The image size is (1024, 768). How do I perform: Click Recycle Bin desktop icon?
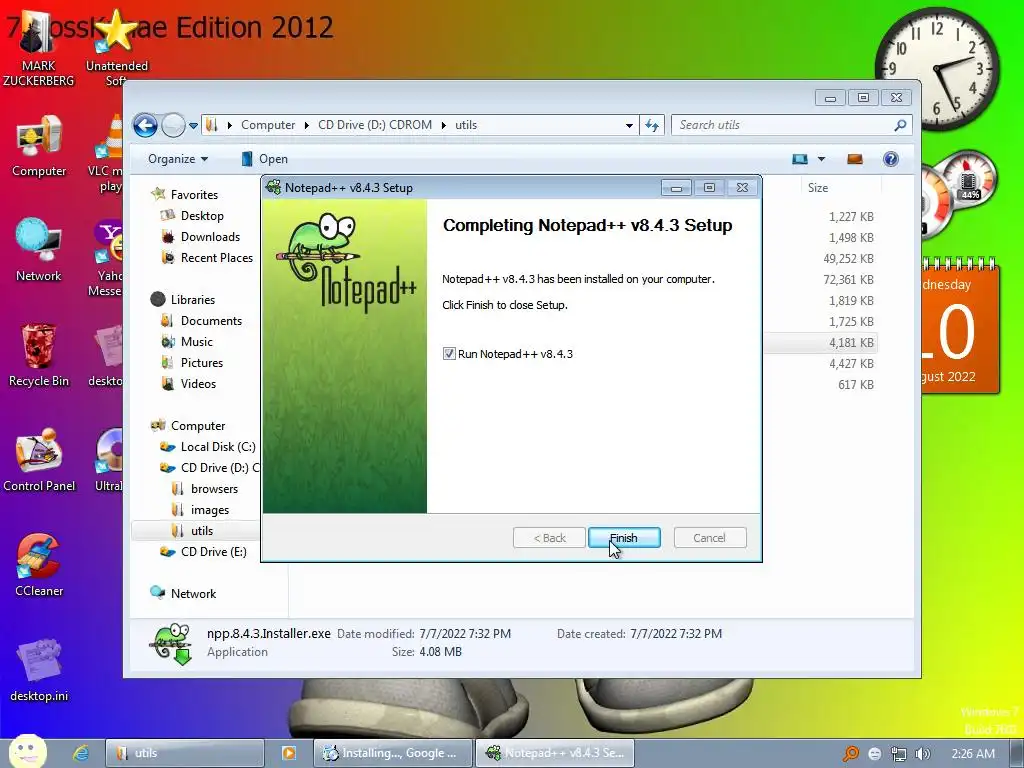tap(39, 356)
